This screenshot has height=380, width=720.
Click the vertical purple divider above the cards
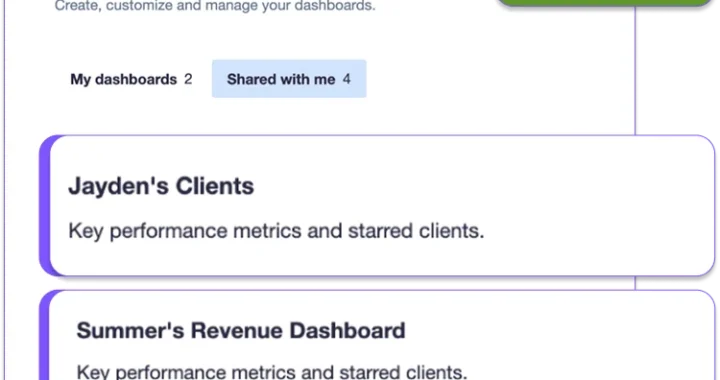pos(636,69)
